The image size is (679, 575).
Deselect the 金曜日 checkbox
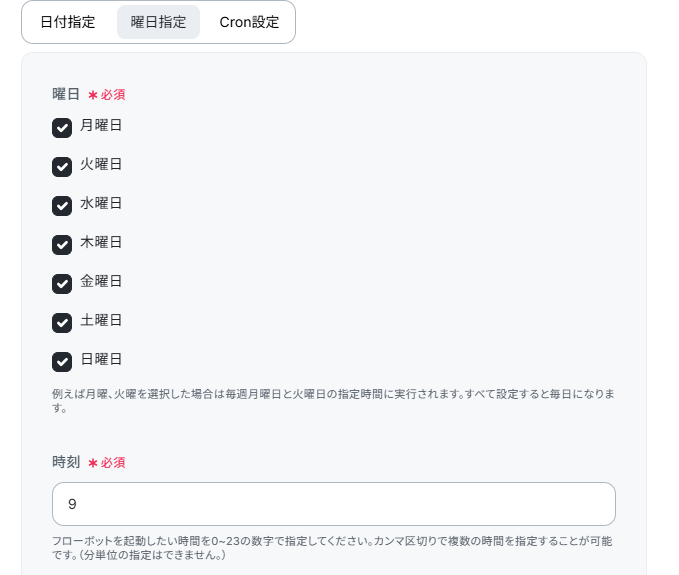(62, 284)
